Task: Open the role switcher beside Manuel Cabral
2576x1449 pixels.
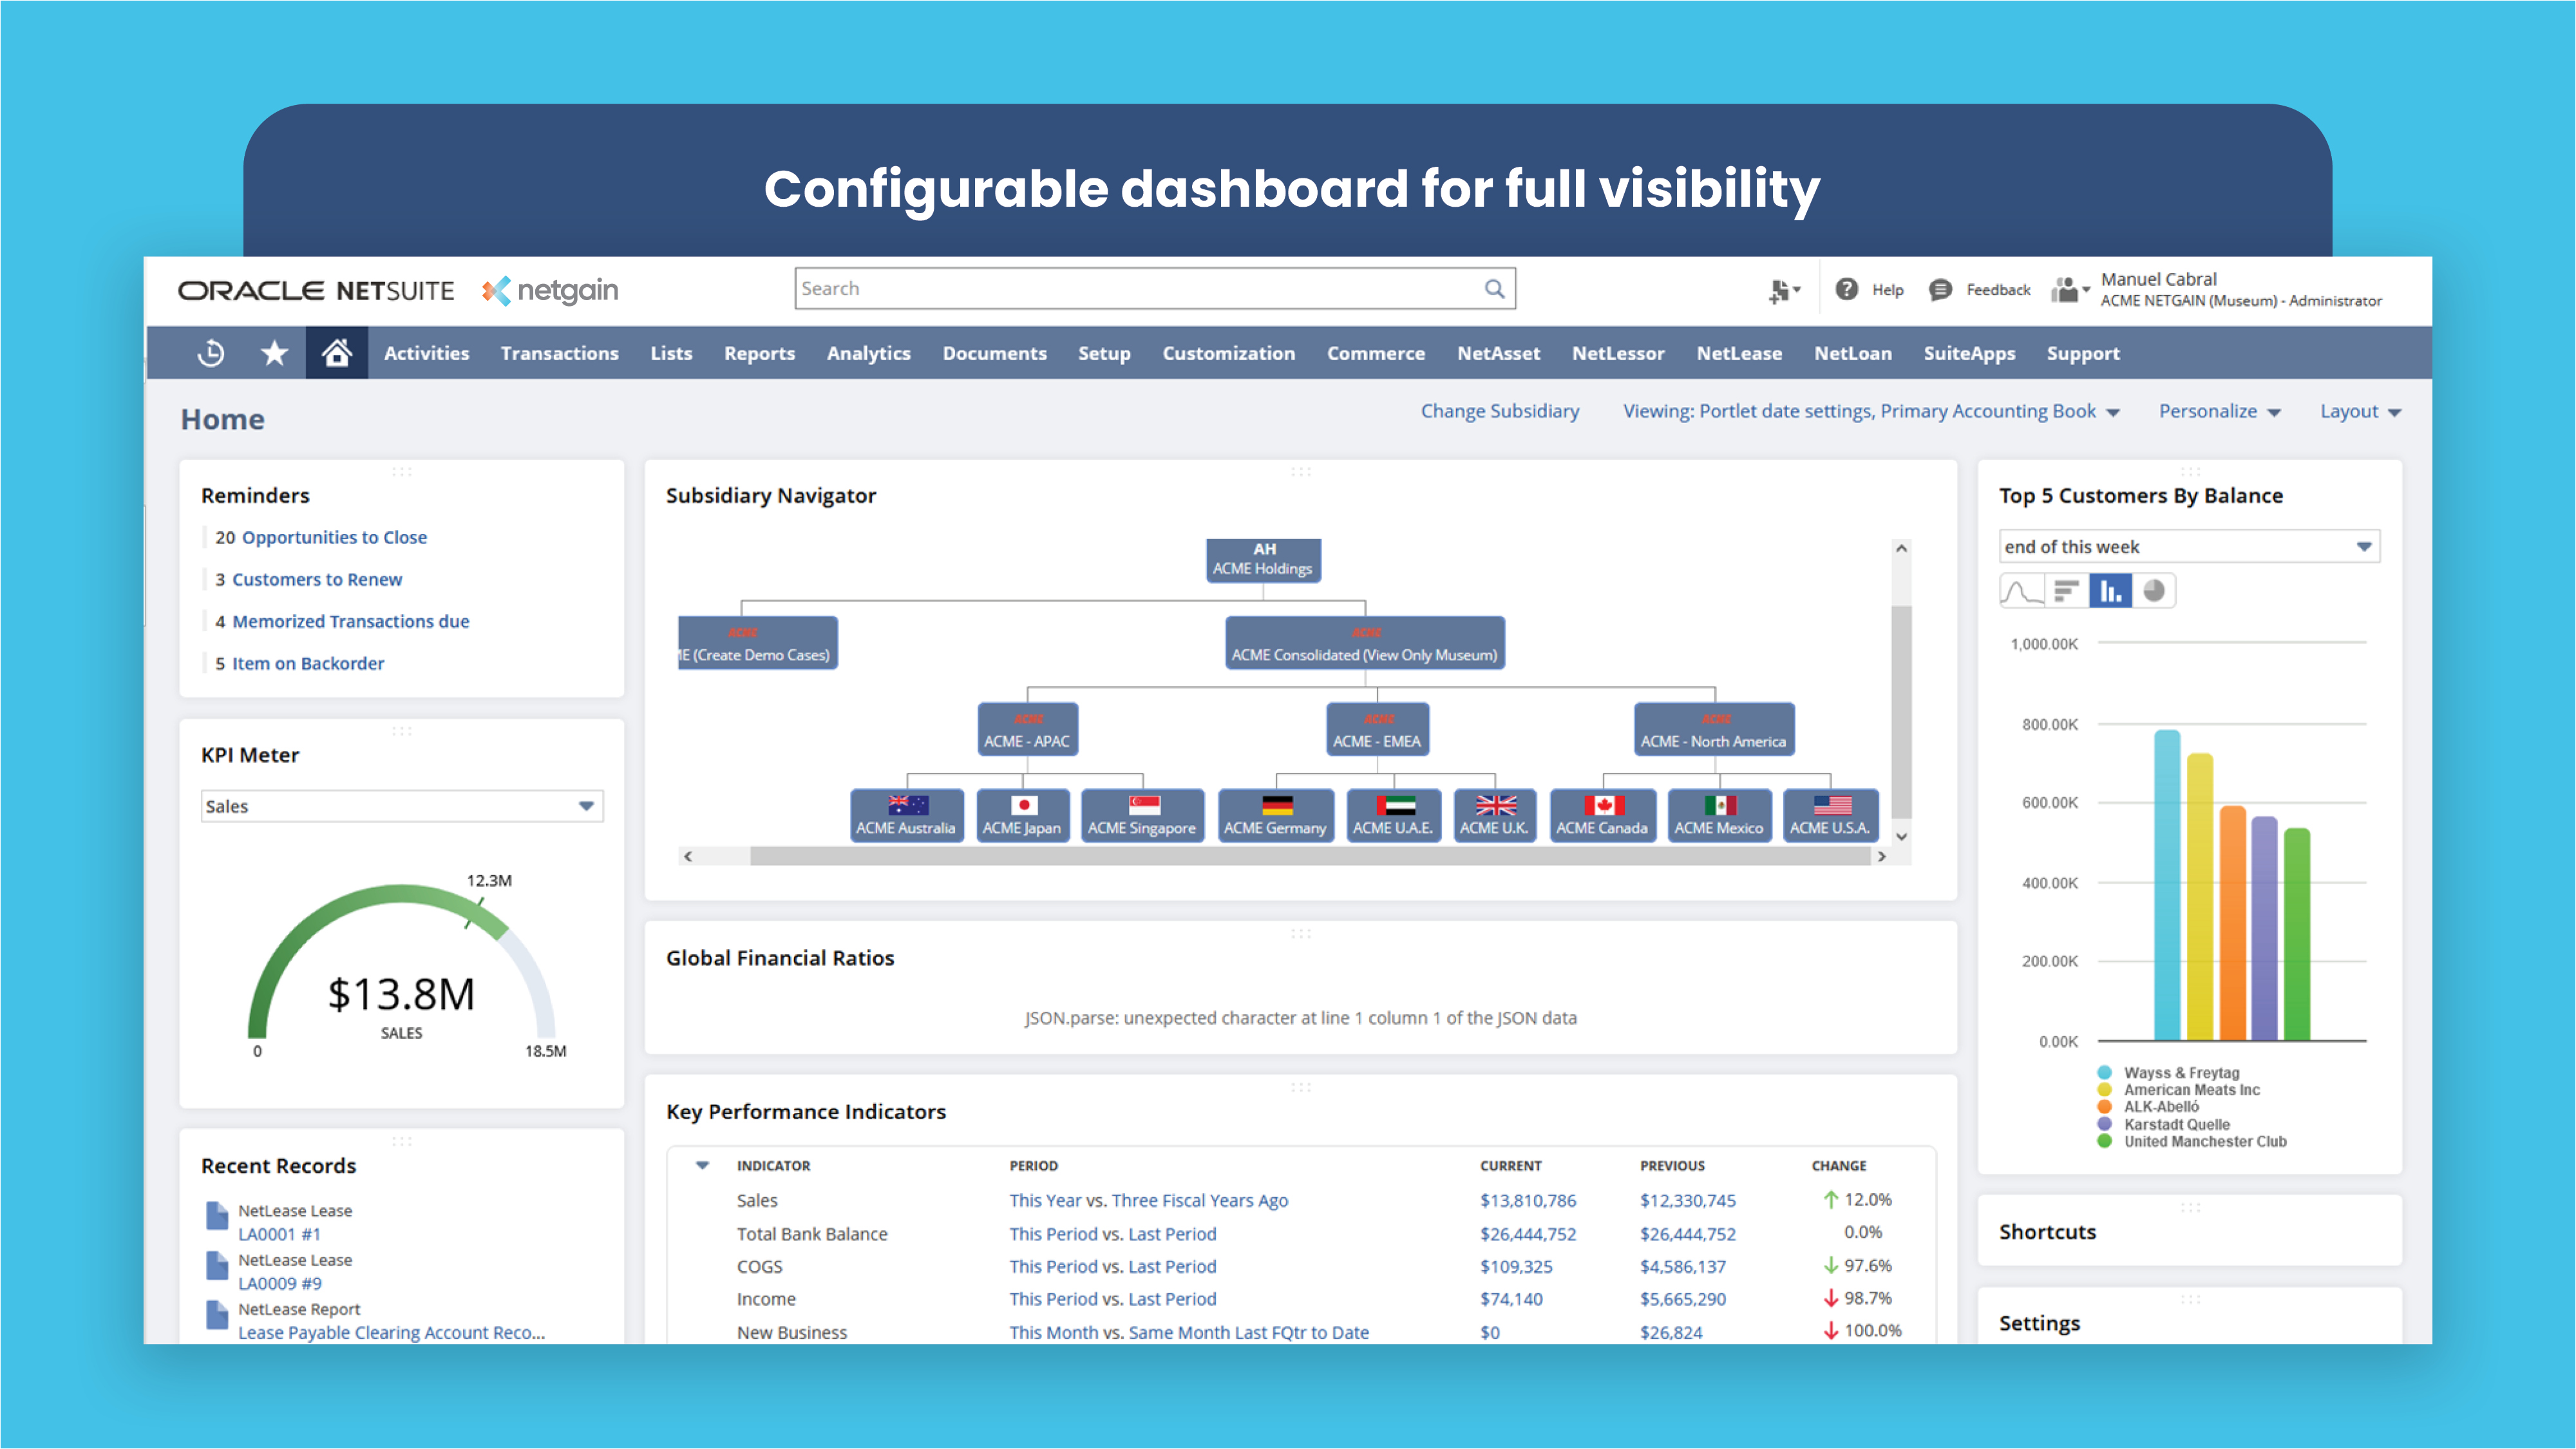Action: point(2070,289)
